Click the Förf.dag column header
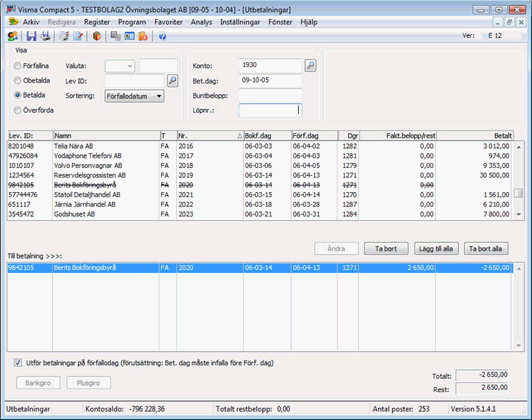The image size is (532, 420). 315,136
